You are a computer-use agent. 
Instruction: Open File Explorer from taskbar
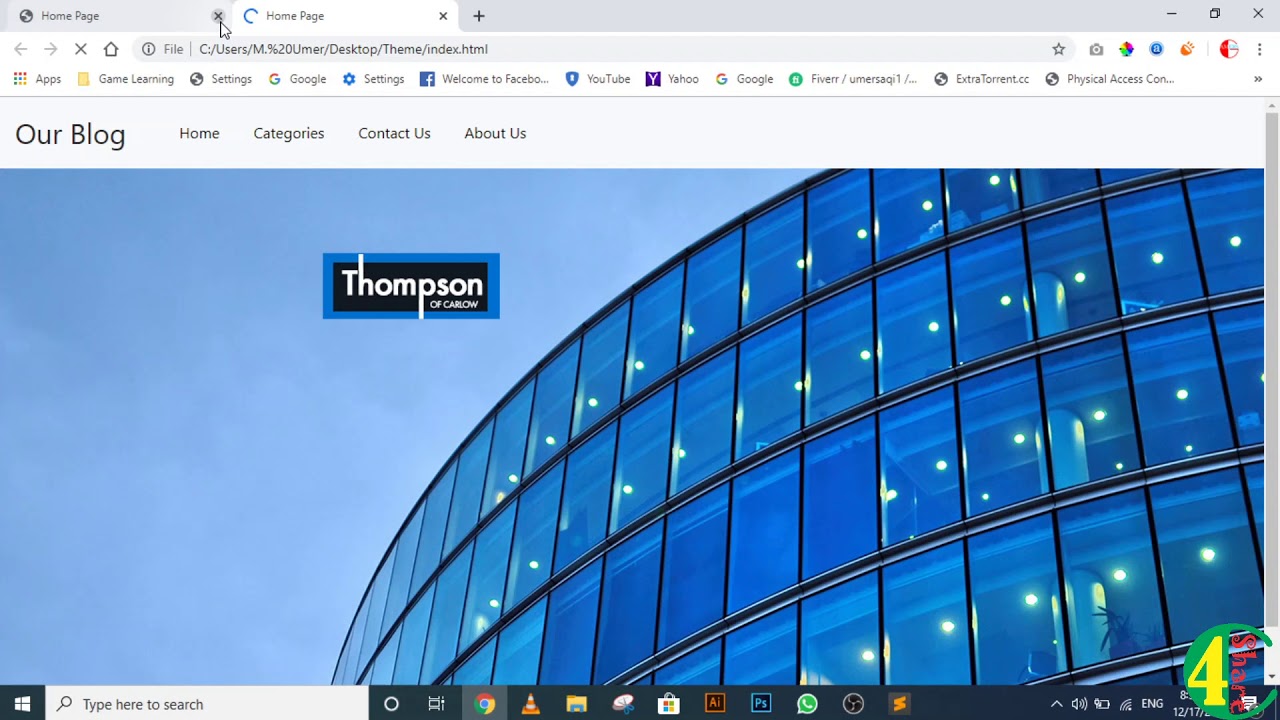[x=576, y=704]
